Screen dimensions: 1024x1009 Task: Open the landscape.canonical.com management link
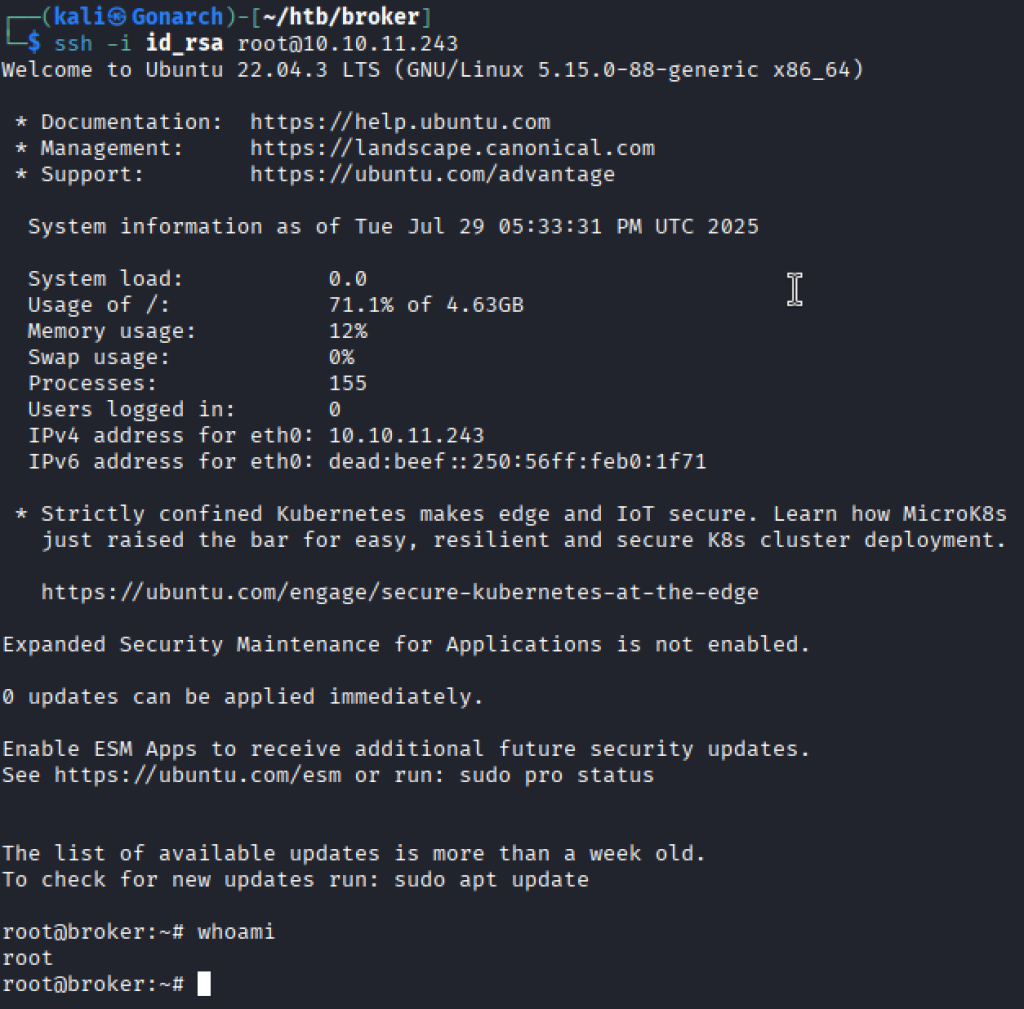(x=452, y=148)
